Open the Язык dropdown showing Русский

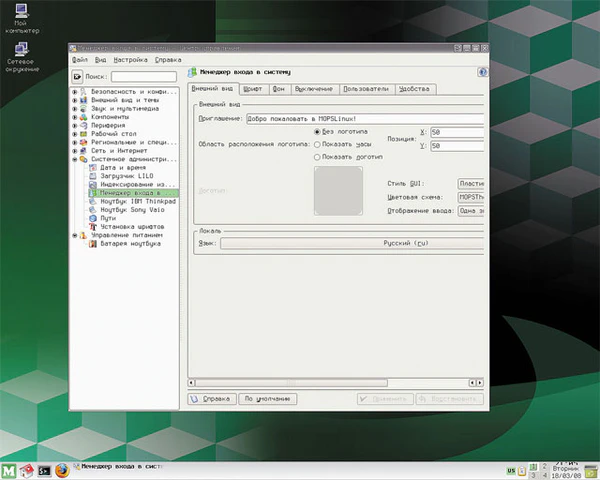(x=350, y=242)
